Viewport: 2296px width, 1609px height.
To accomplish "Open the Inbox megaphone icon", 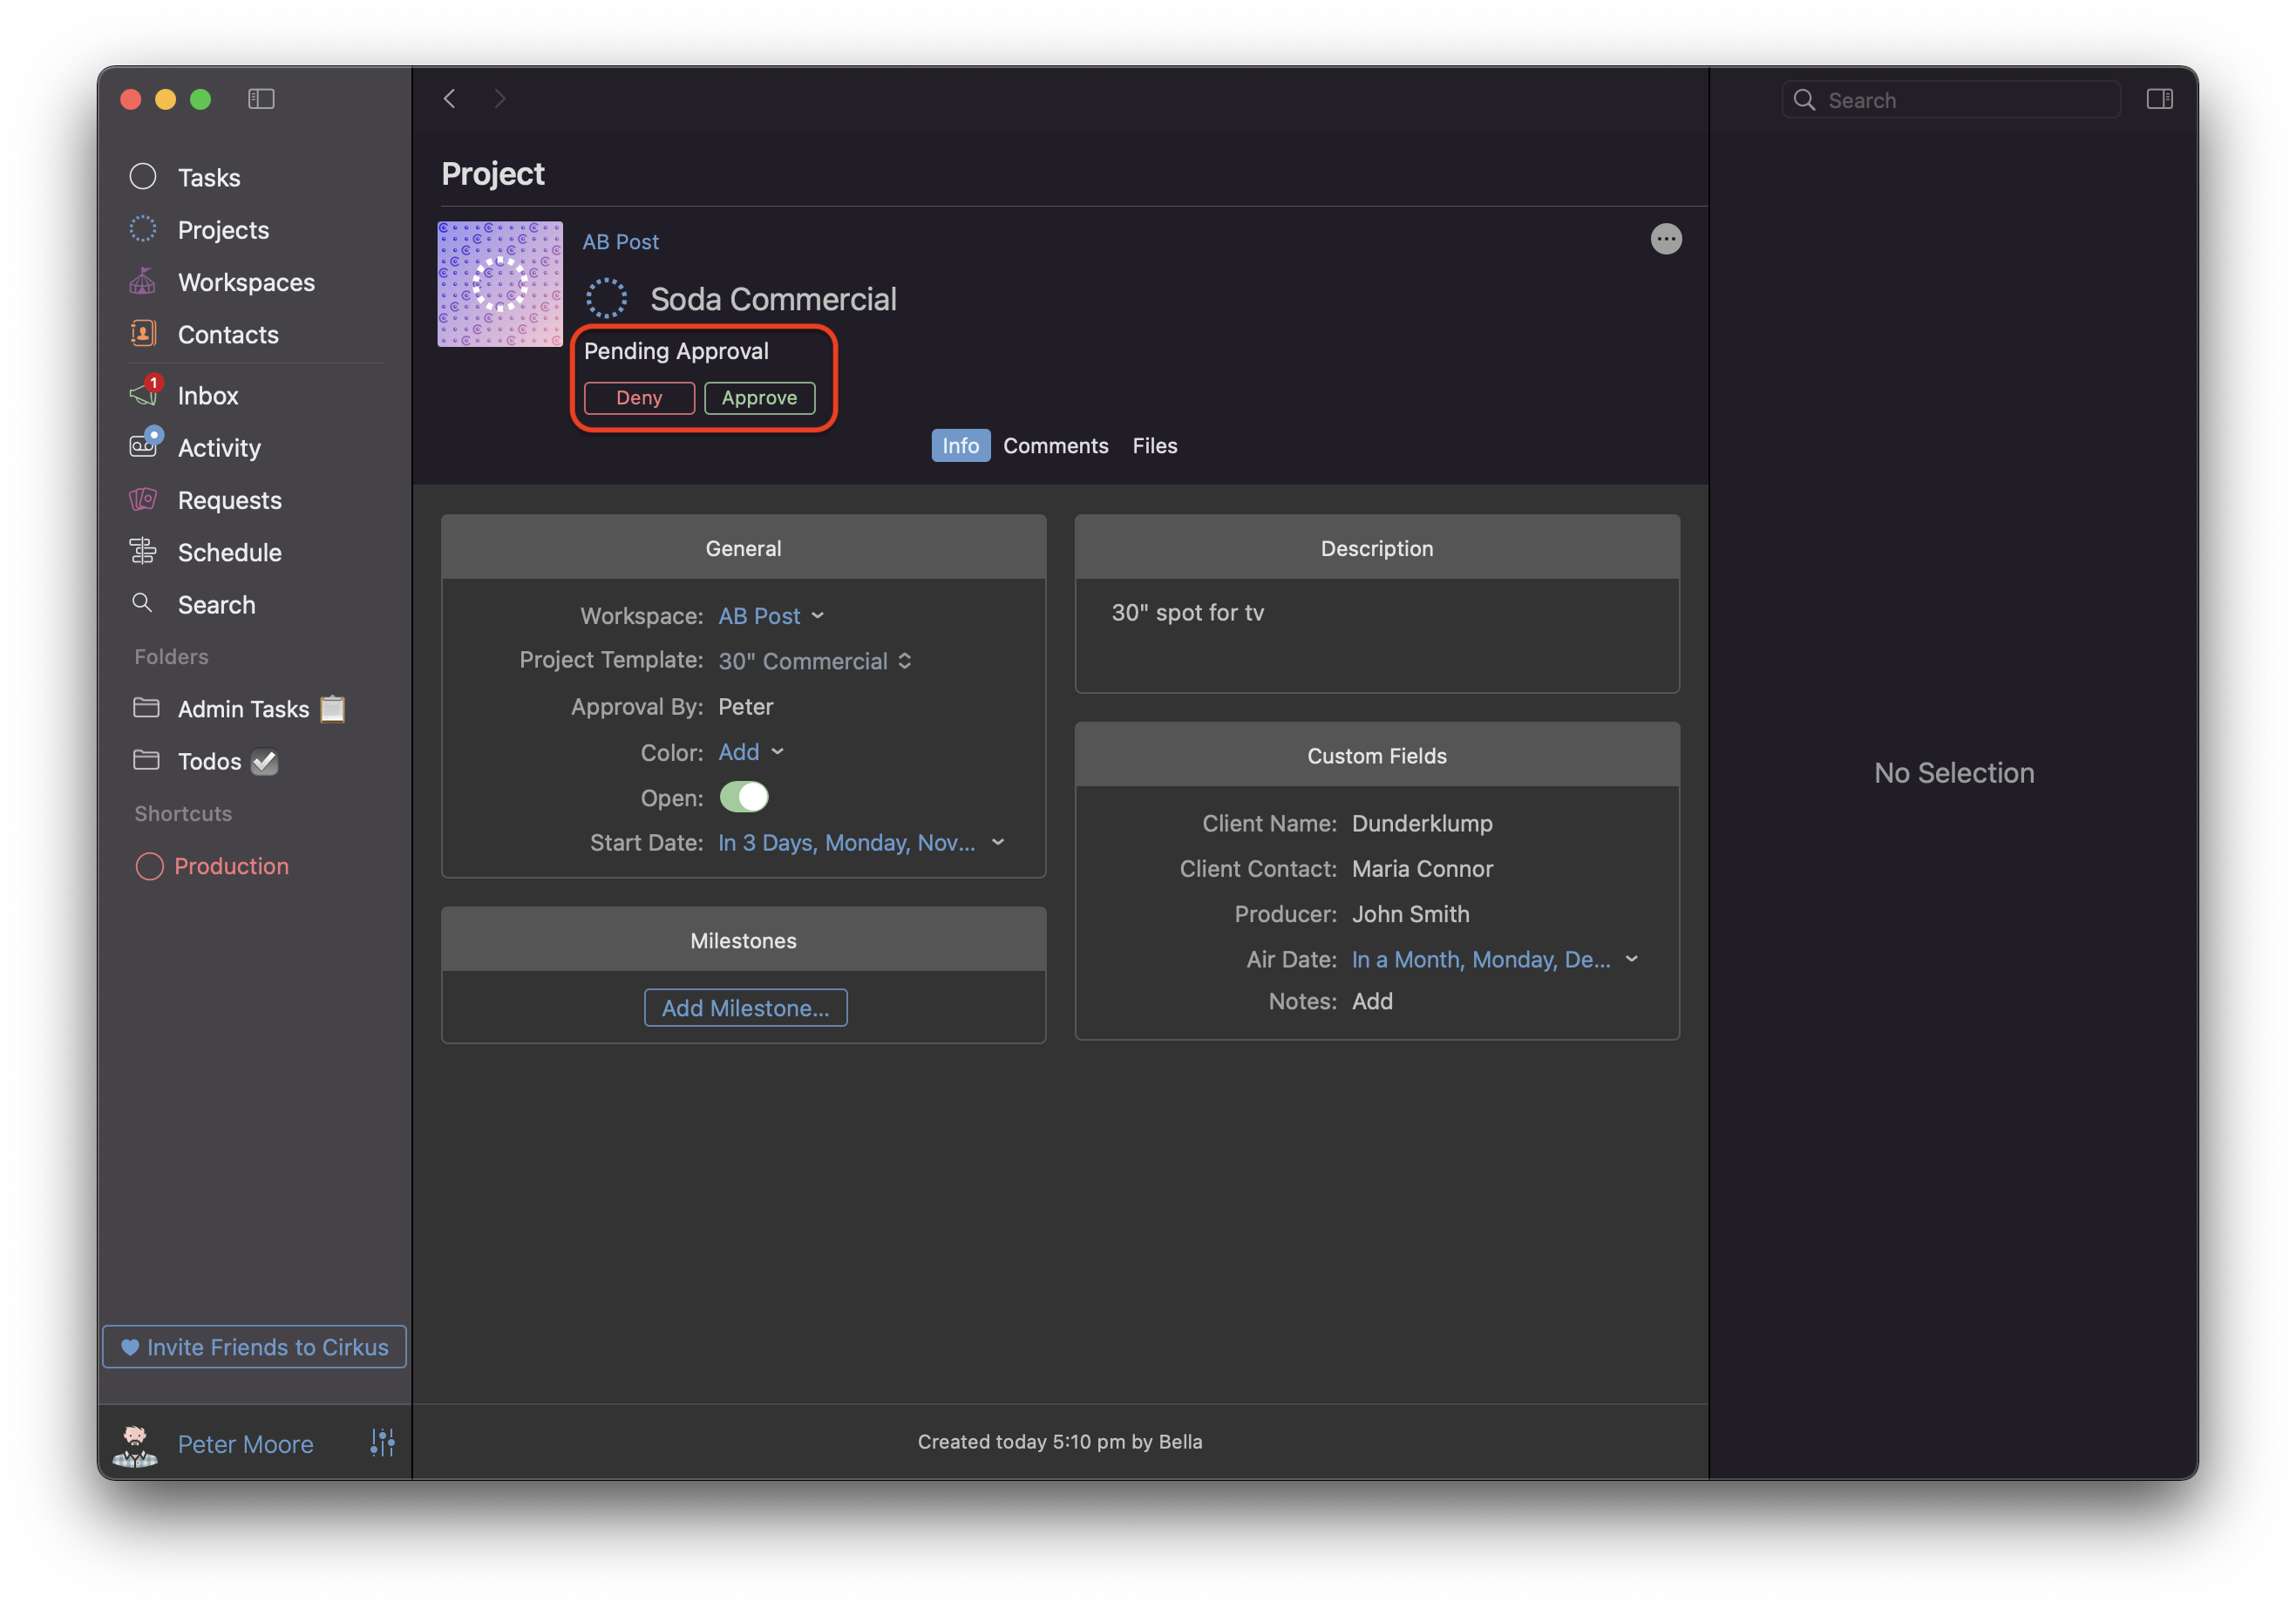I will 144,394.
